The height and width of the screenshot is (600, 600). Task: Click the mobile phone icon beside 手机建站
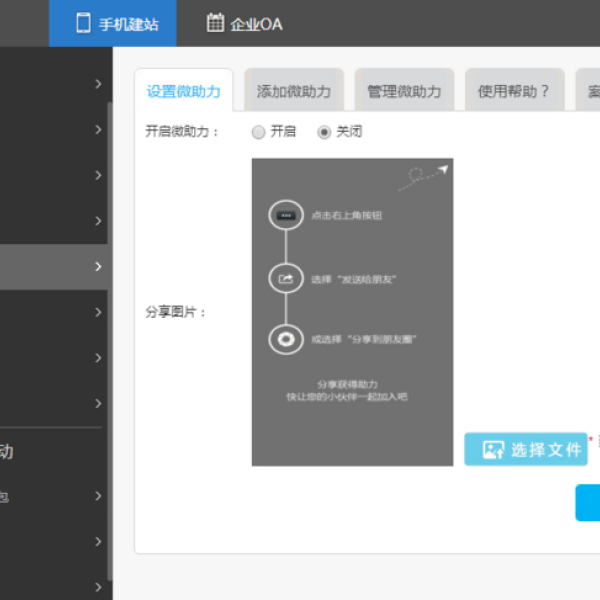point(83,23)
